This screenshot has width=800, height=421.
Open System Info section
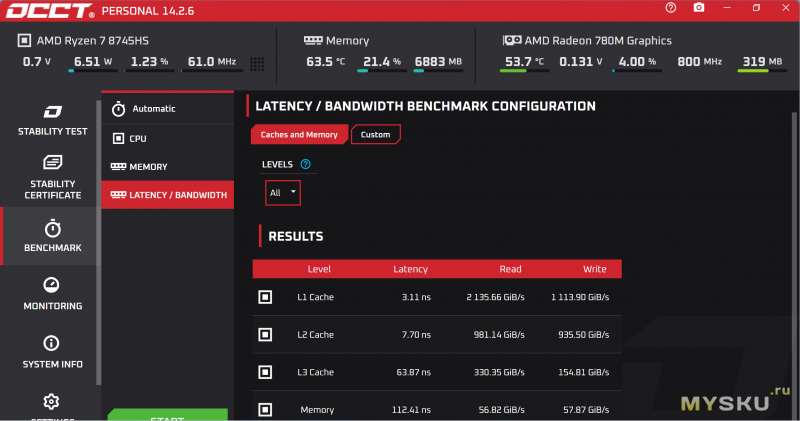[x=53, y=352]
